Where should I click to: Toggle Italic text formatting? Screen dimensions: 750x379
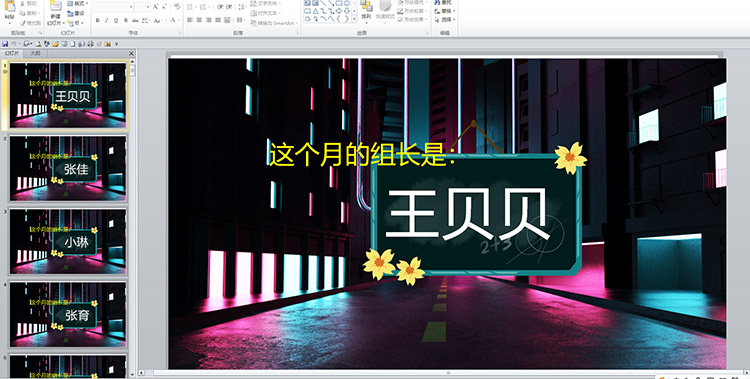coord(107,21)
